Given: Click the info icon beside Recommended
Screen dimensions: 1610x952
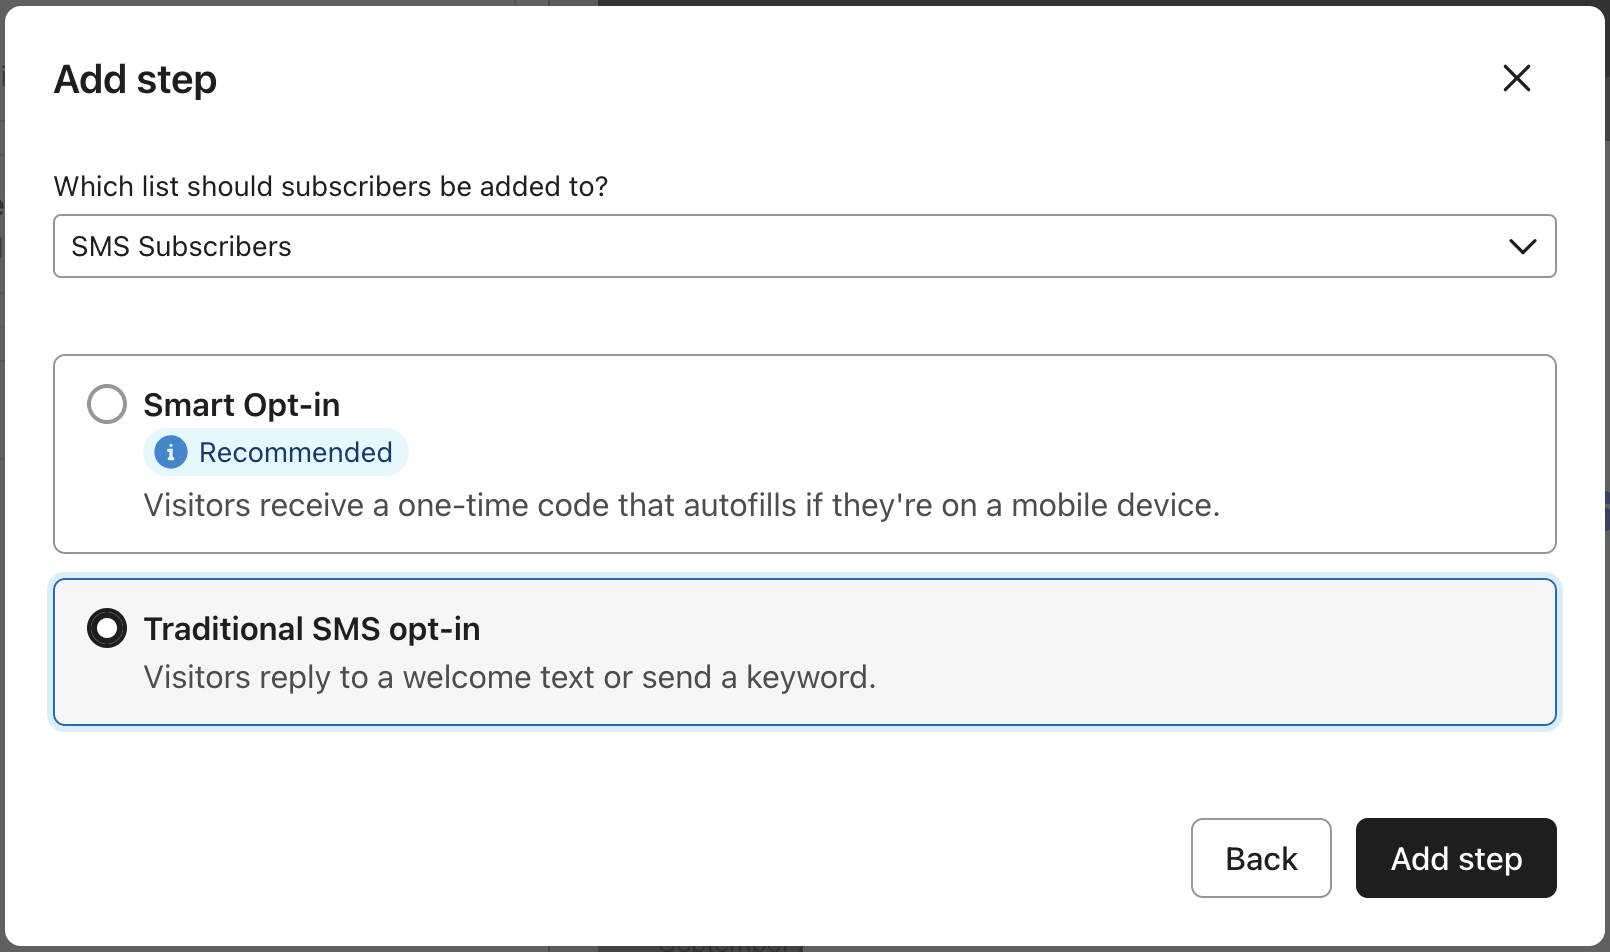Looking at the screenshot, I should tap(171, 452).
